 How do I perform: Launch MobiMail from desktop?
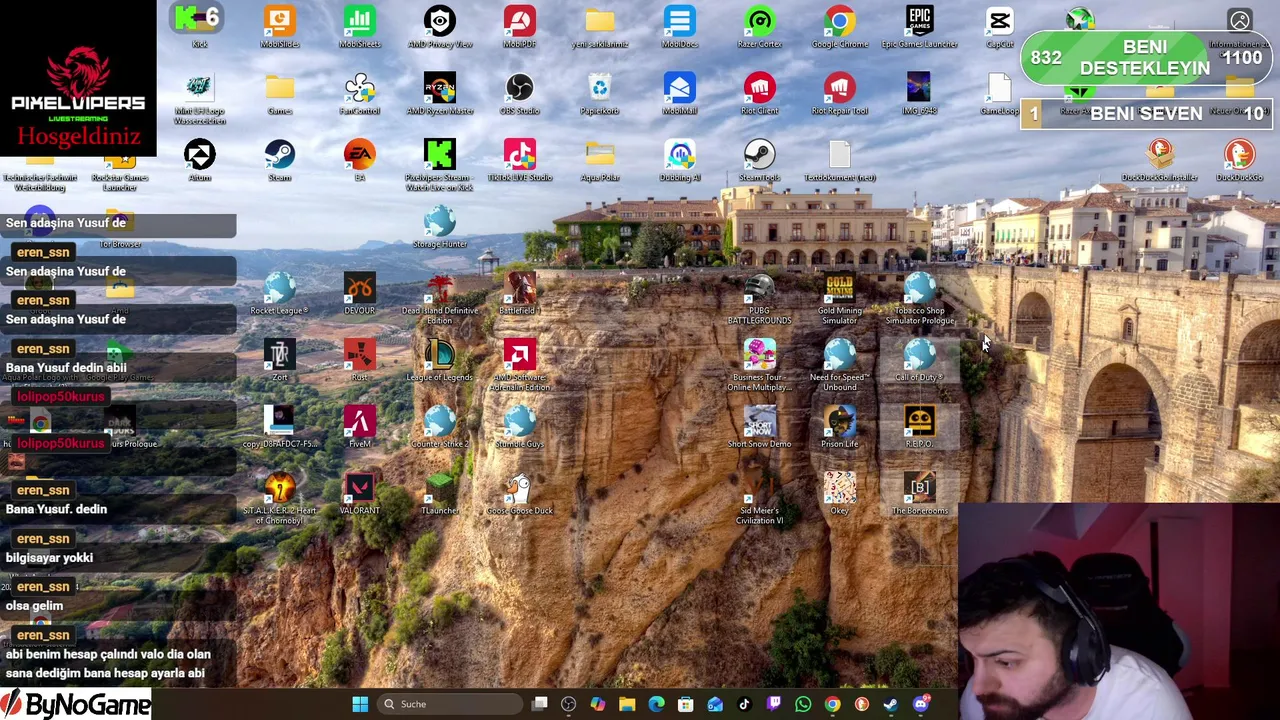[679, 94]
